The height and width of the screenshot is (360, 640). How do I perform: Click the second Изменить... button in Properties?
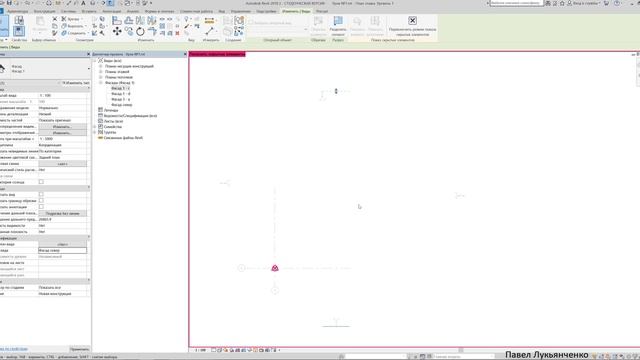pos(62,133)
